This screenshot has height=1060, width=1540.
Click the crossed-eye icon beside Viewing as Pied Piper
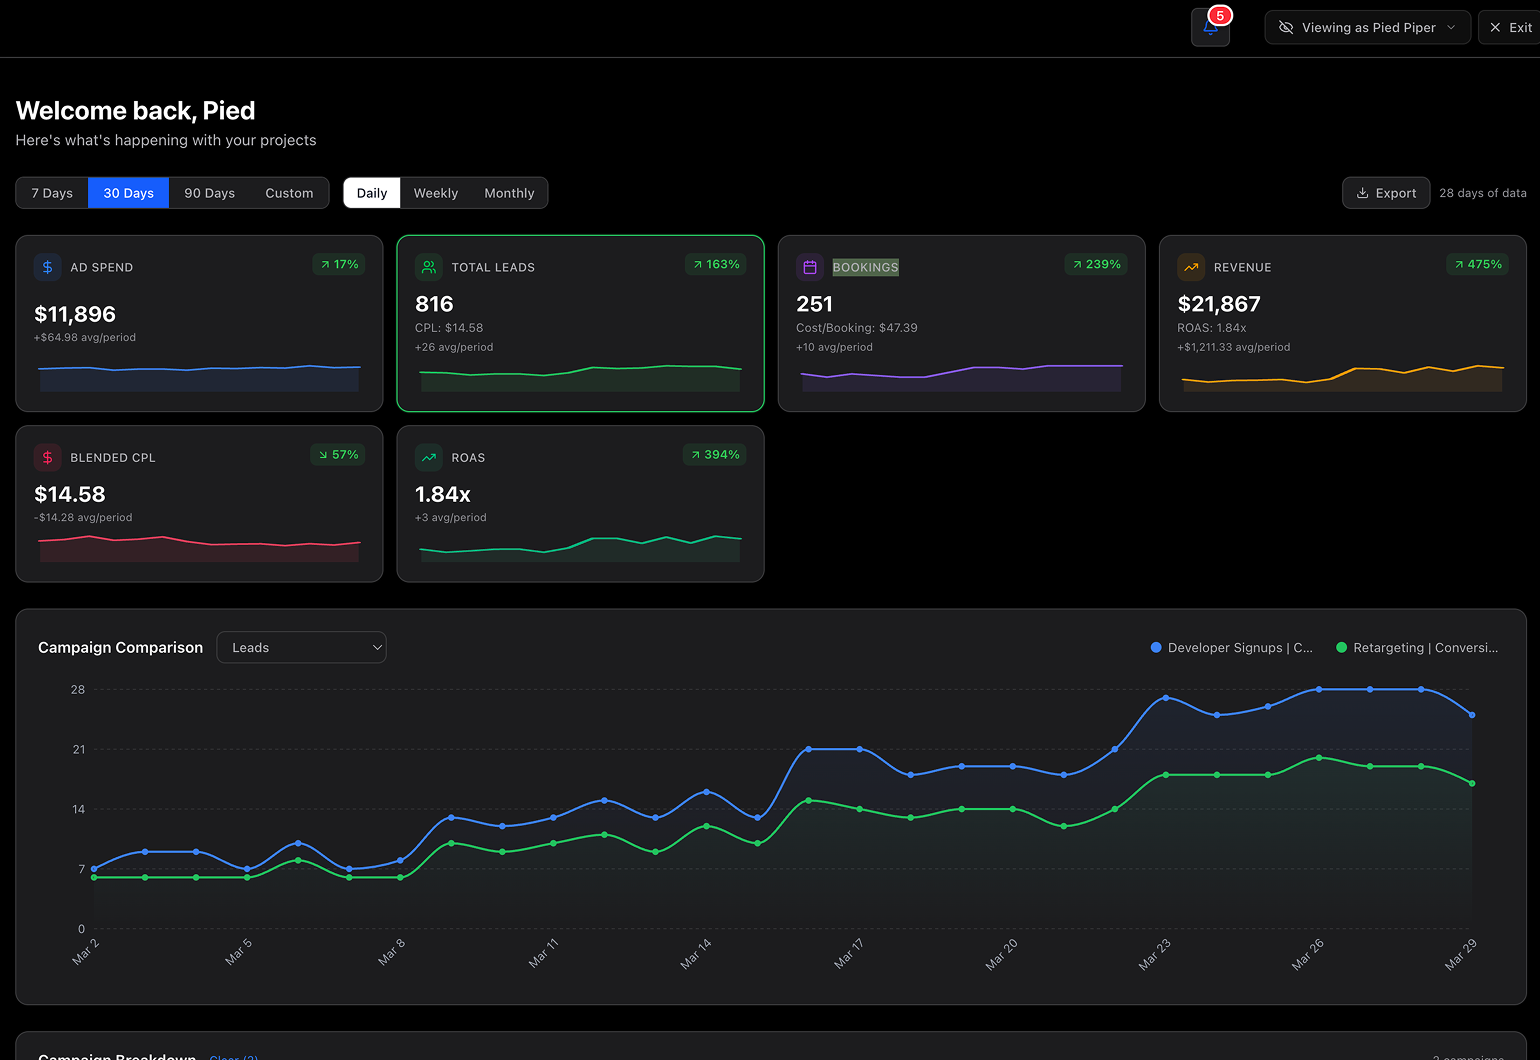[x=1286, y=28]
